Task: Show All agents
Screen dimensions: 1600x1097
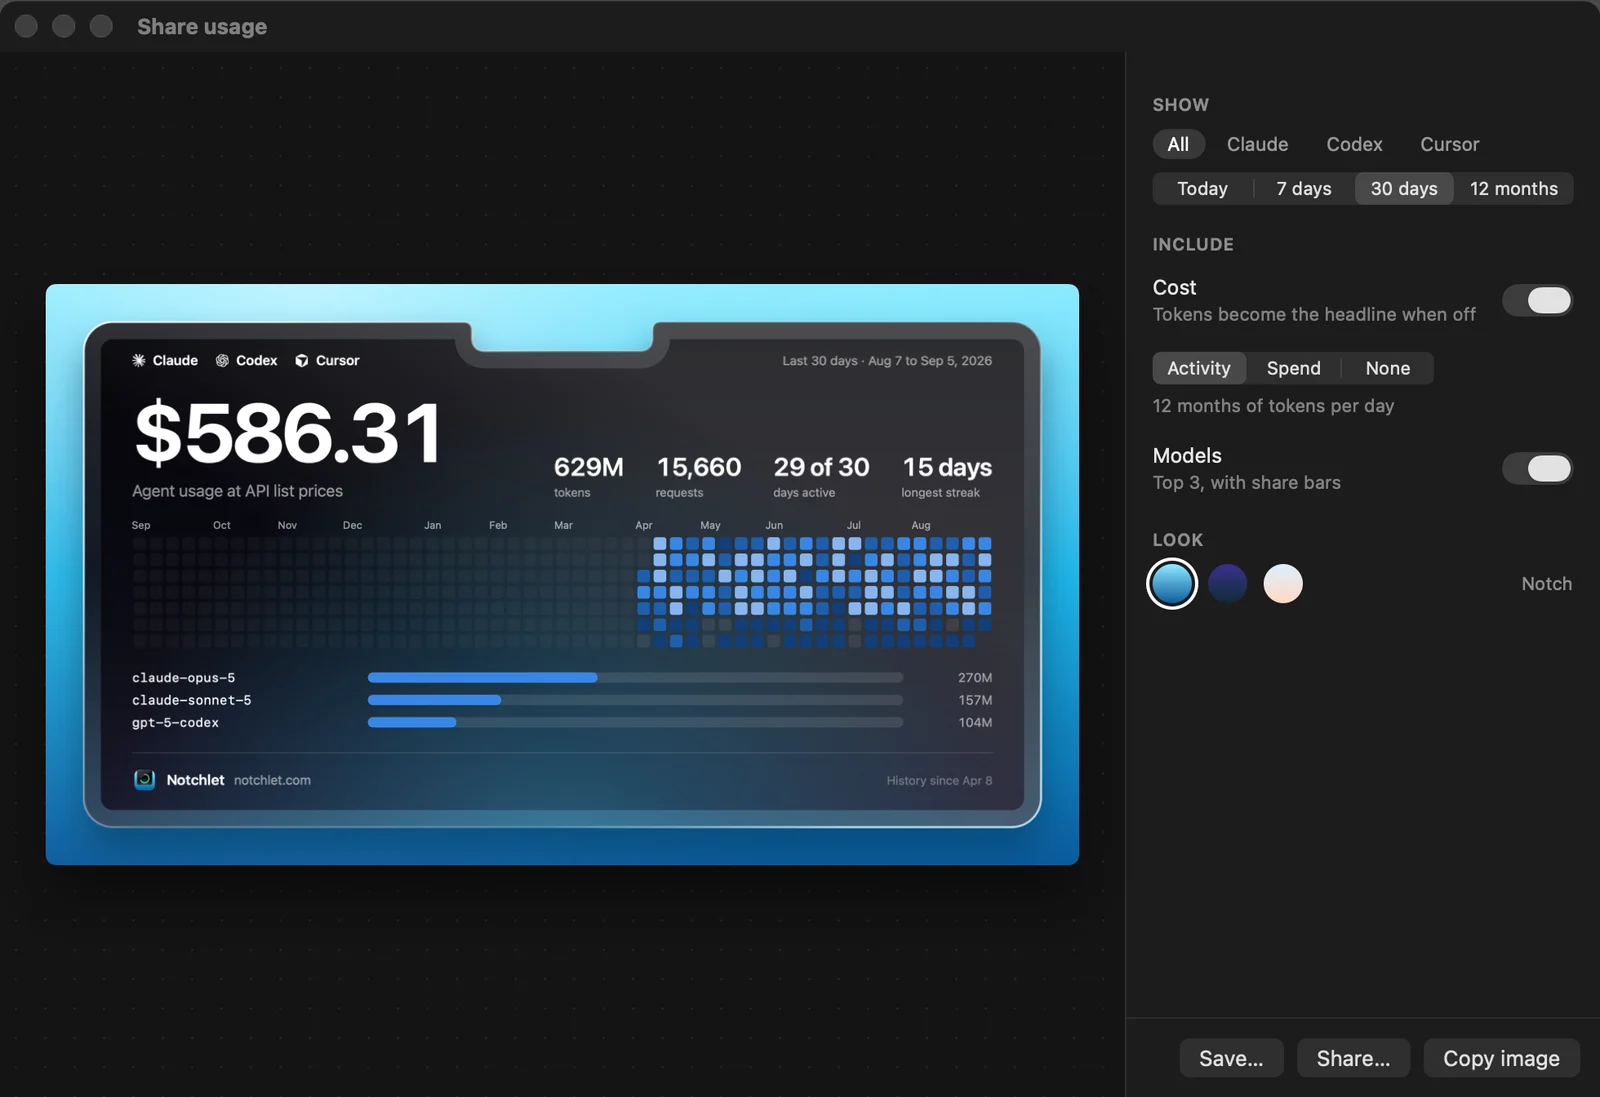Action: click(1178, 144)
